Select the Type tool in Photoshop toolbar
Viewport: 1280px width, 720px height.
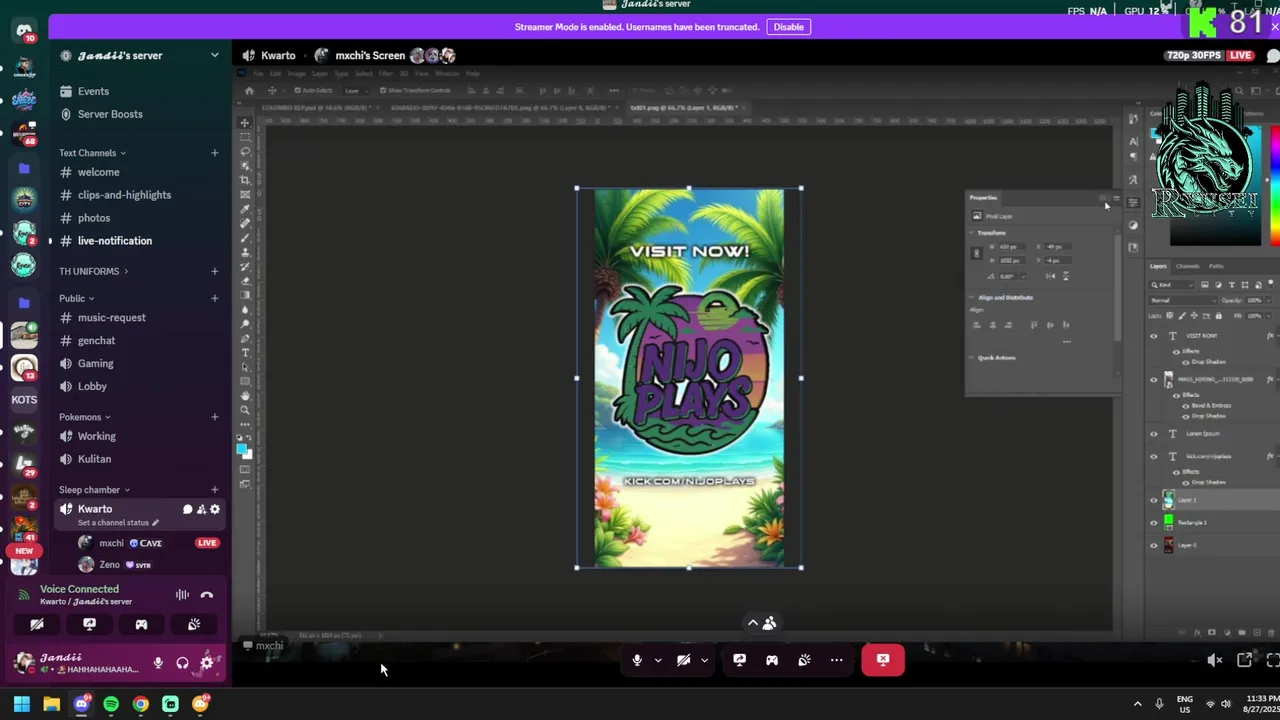point(245,352)
